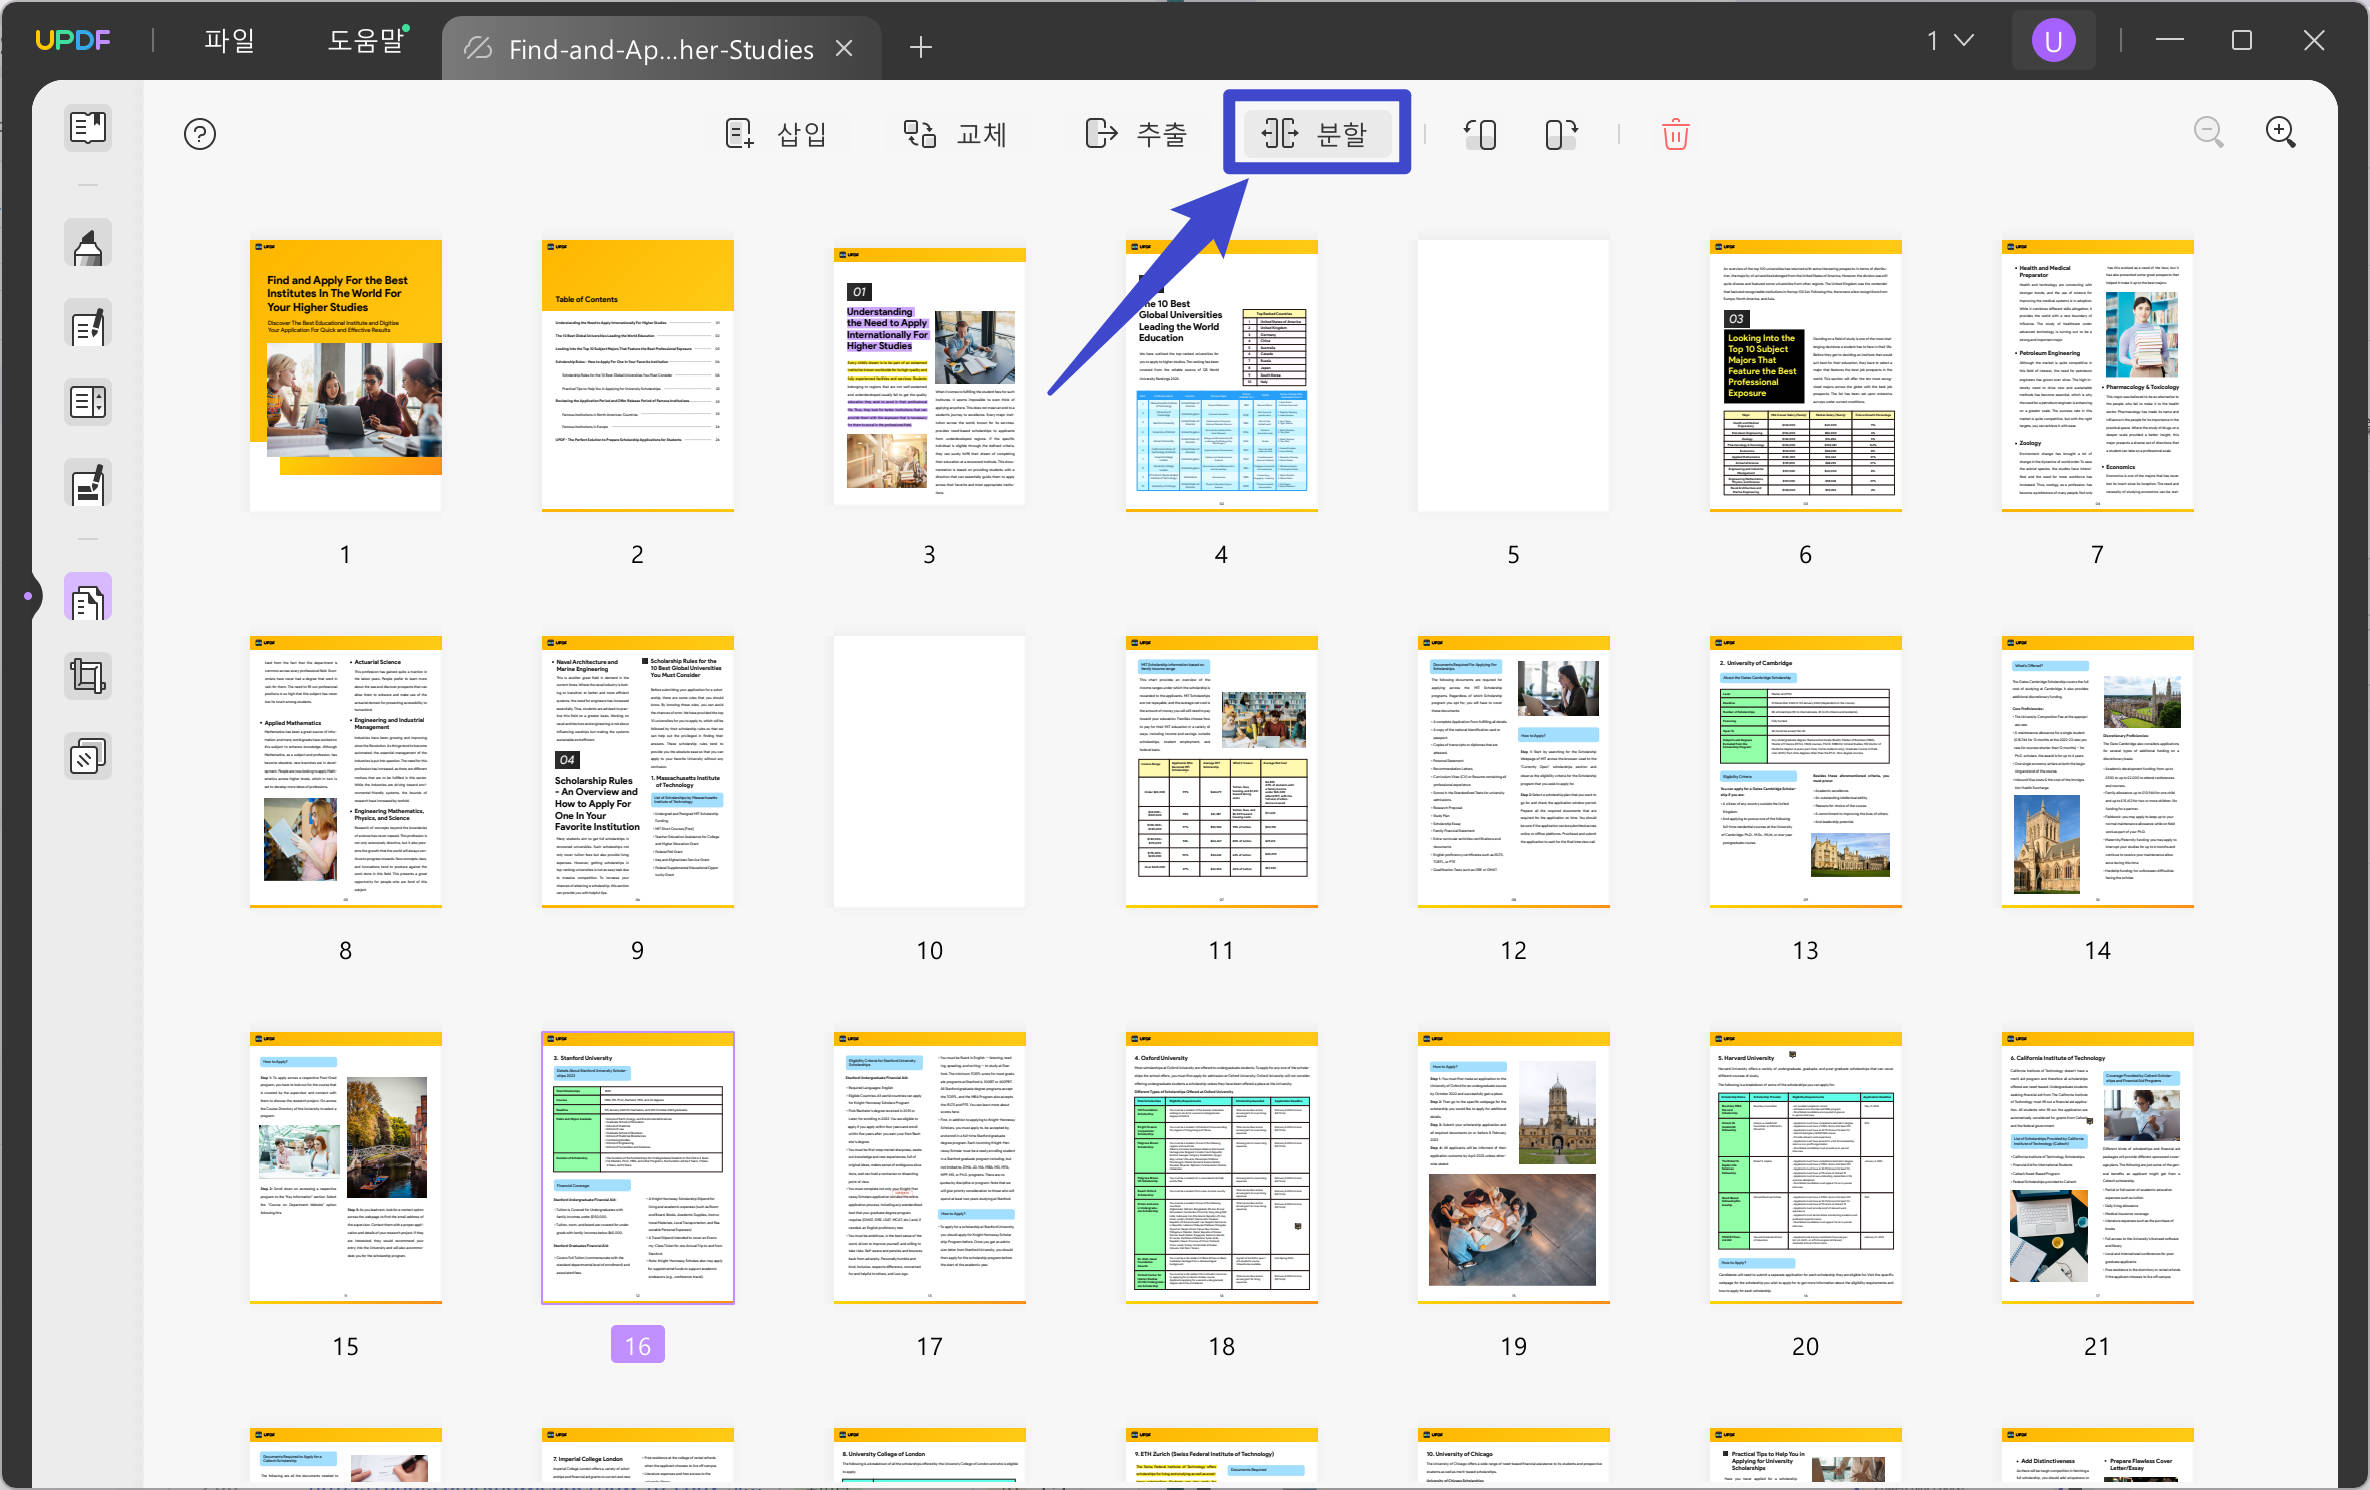Rotate selected page counterclockwise
2370x1490 pixels.
click(x=1480, y=134)
